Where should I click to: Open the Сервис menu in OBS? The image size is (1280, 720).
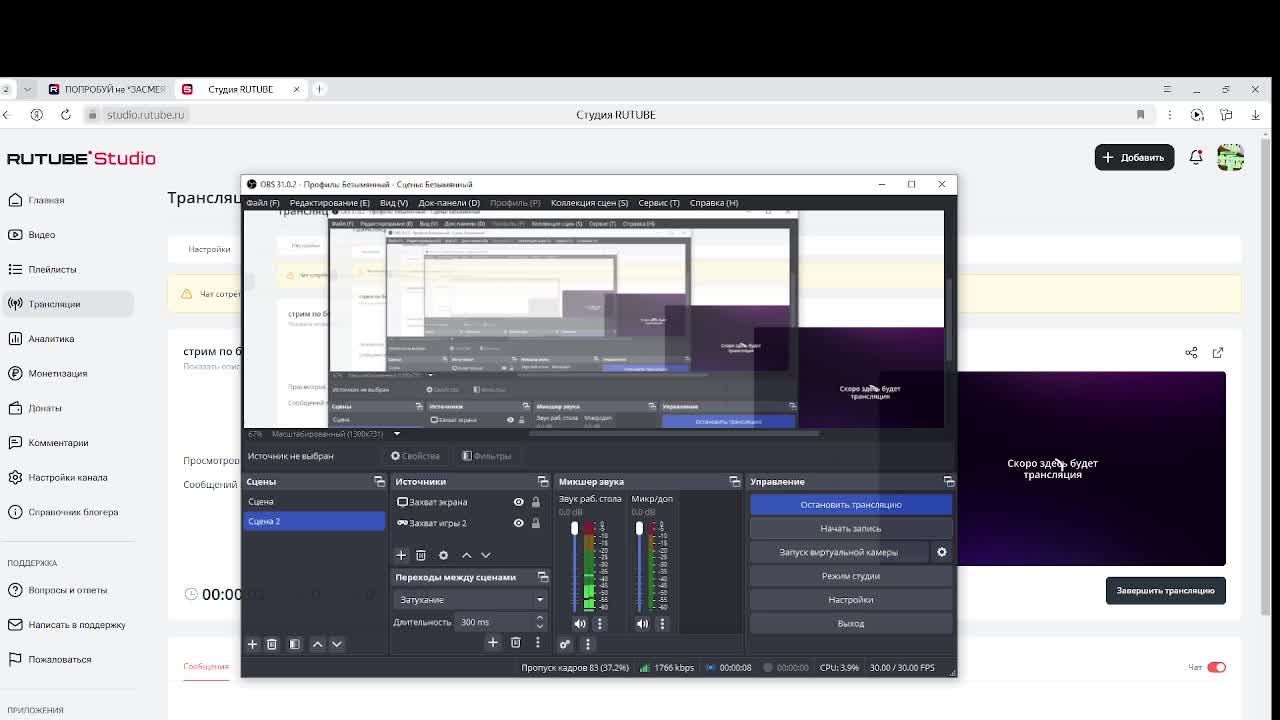(659, 203)
